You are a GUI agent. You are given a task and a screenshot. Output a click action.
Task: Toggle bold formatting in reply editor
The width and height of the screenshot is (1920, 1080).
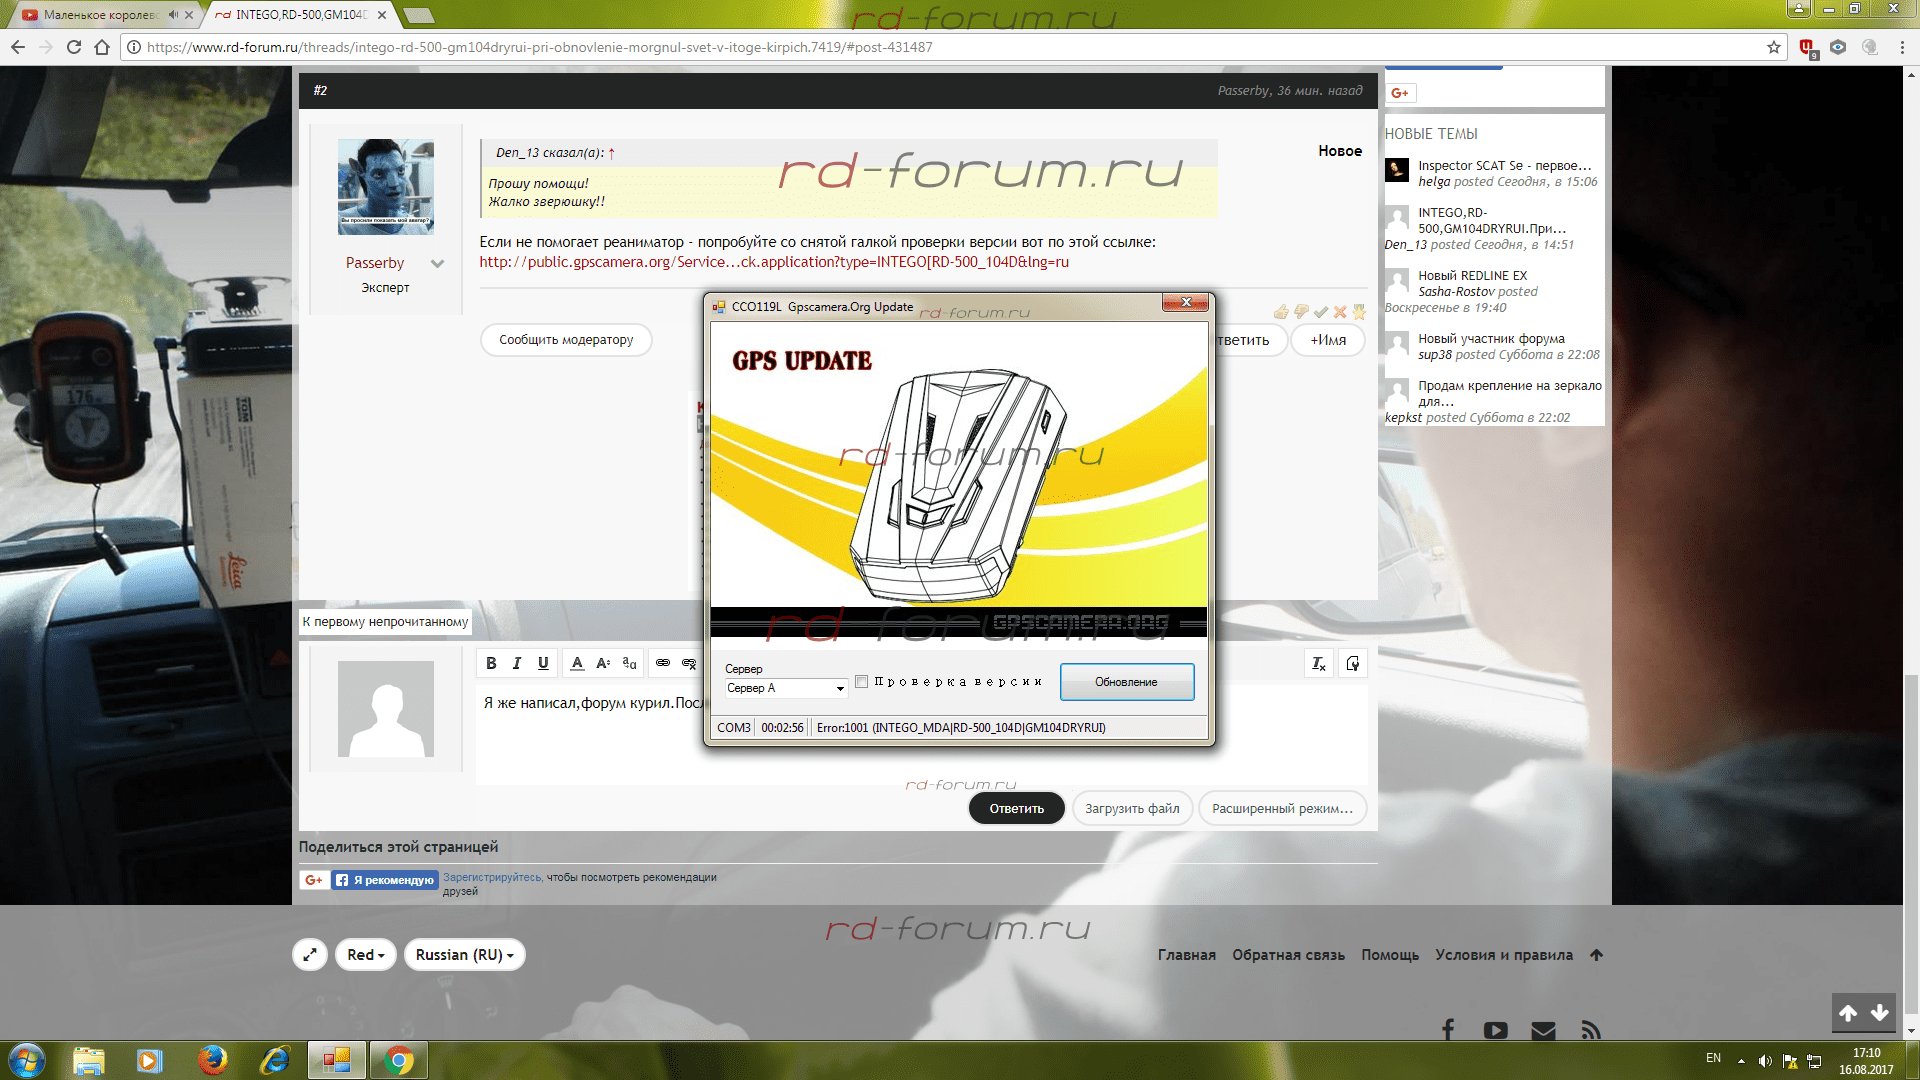coord(491,663)
